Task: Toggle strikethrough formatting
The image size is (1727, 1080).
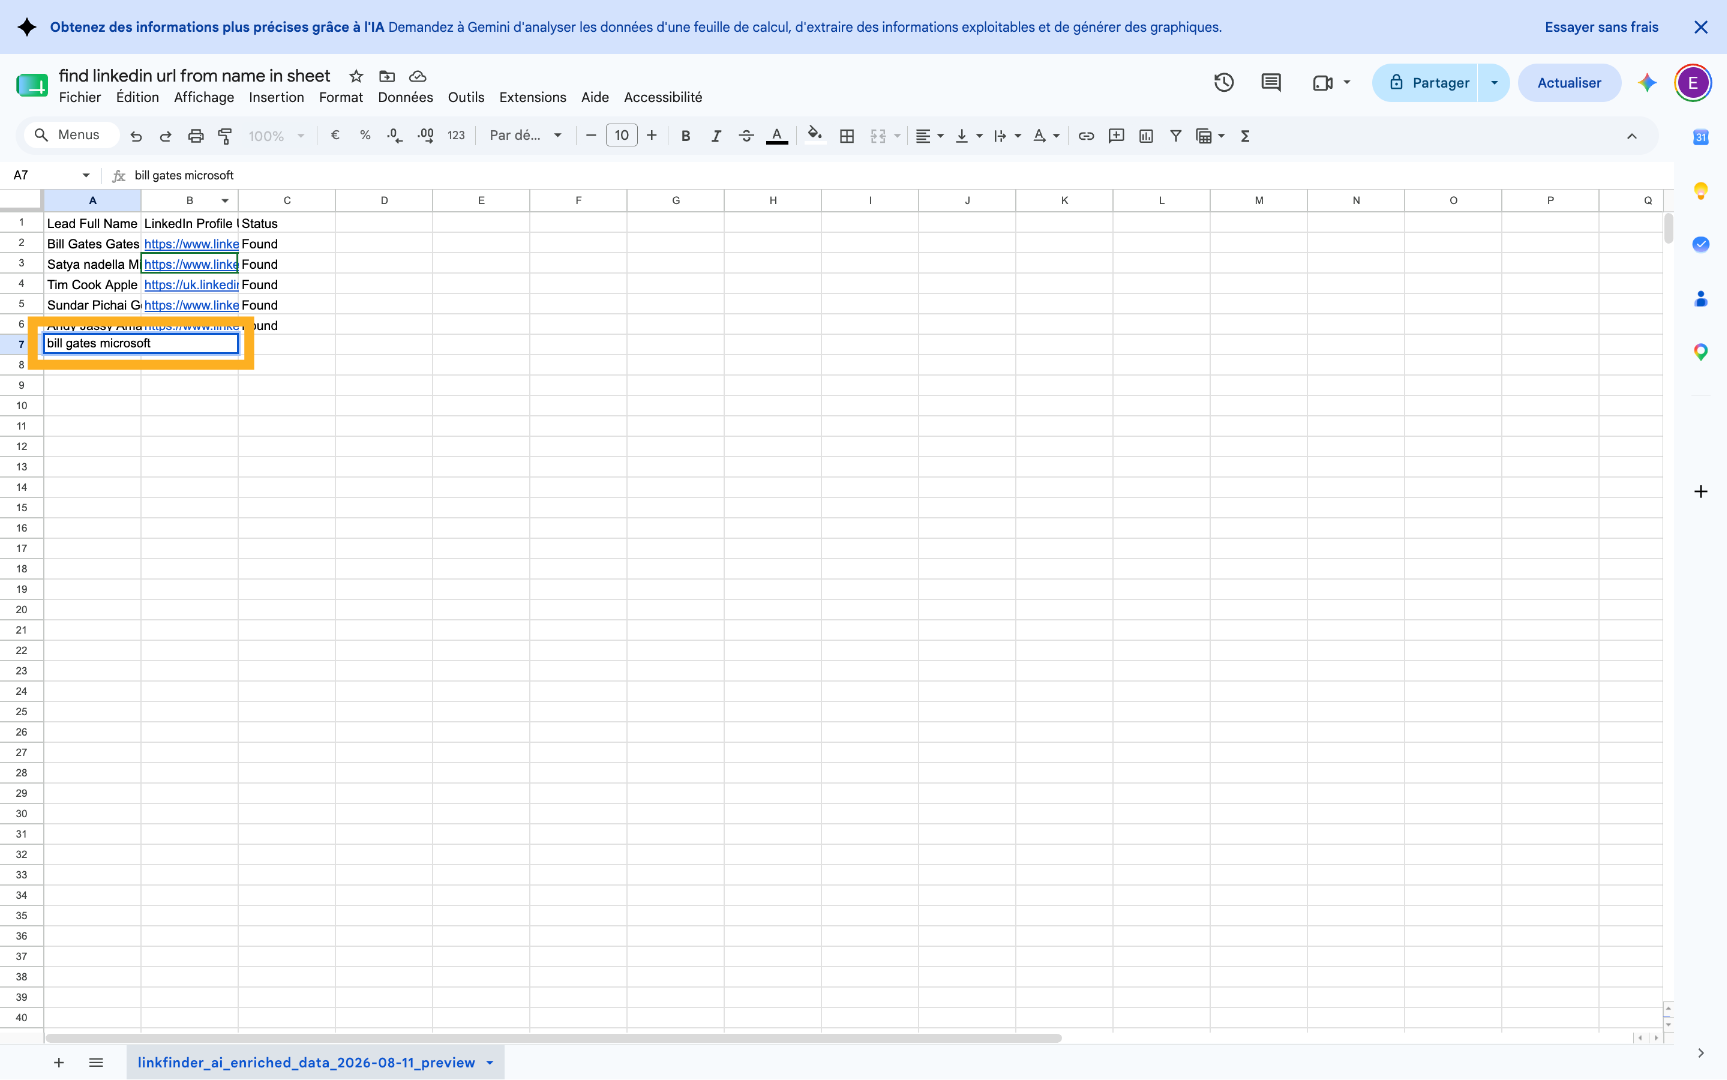Action: tap(746, 136)
